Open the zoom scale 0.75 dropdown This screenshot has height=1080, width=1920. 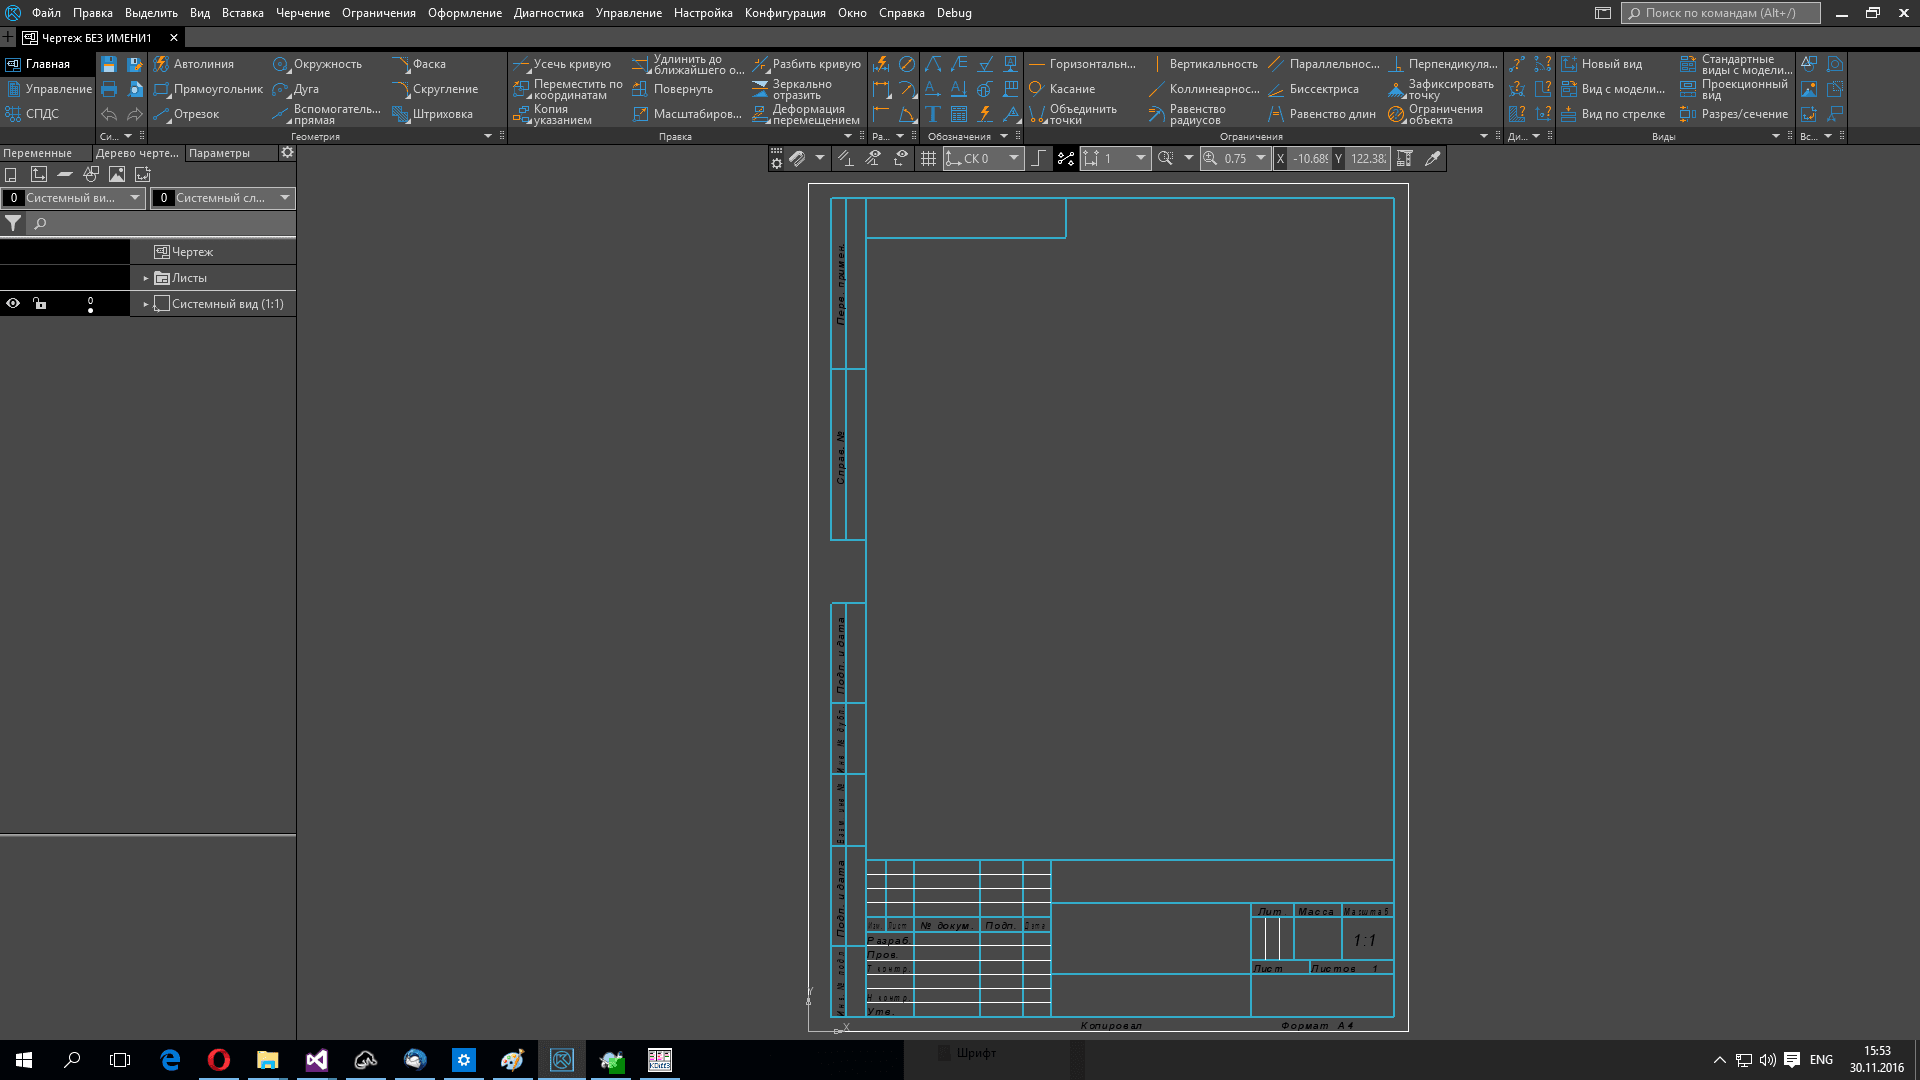(x=1261, y=158)
